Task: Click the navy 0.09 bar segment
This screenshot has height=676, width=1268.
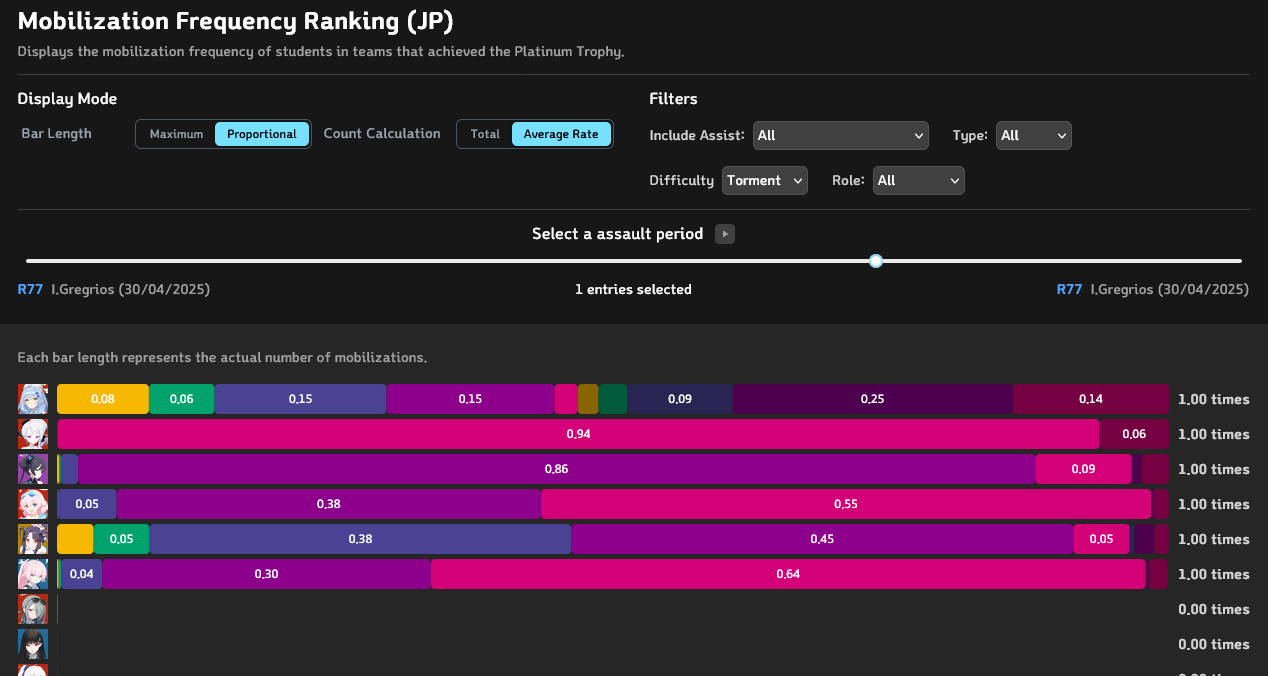Action: [680, 399]
